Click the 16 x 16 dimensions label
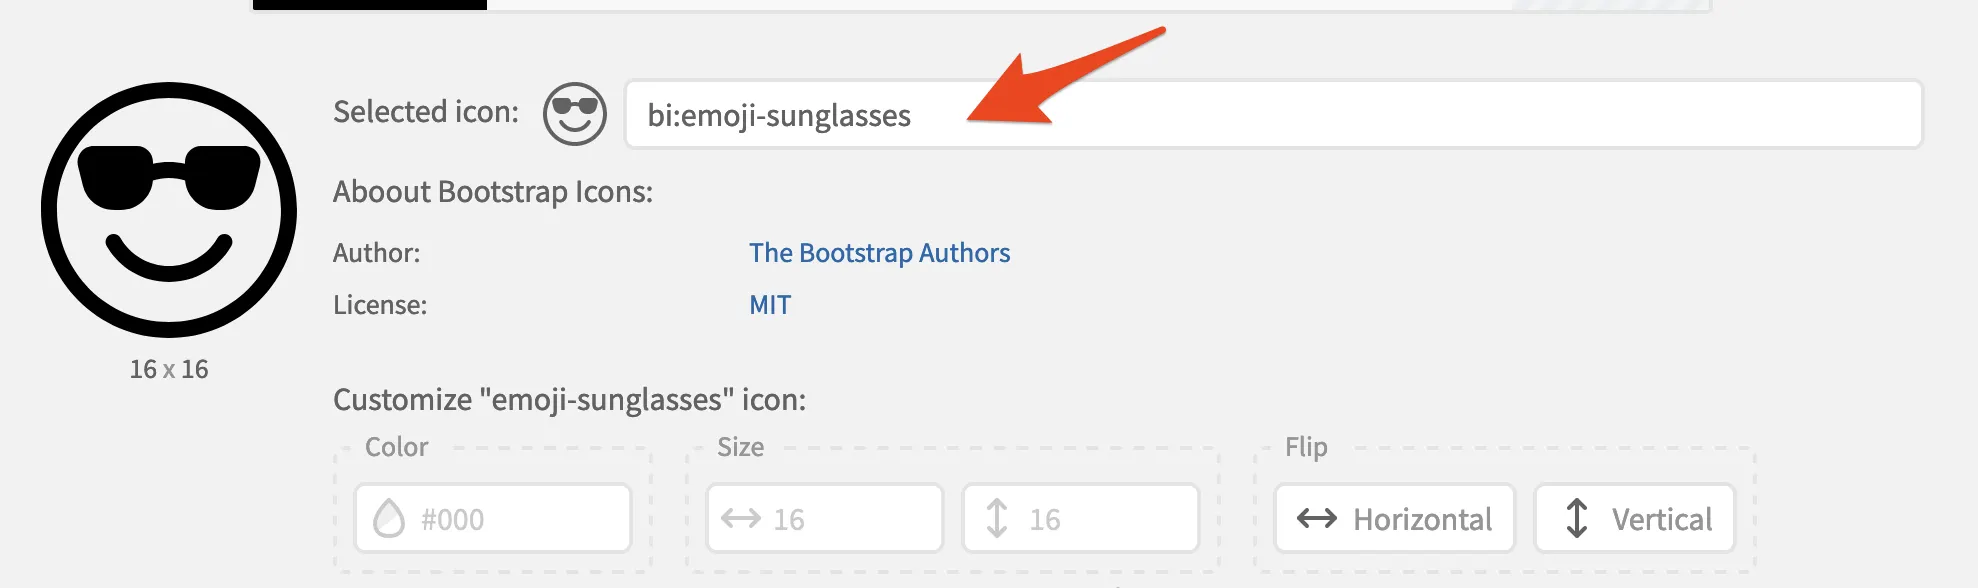Screen dimensions: 1978x588 pos(169,369)
